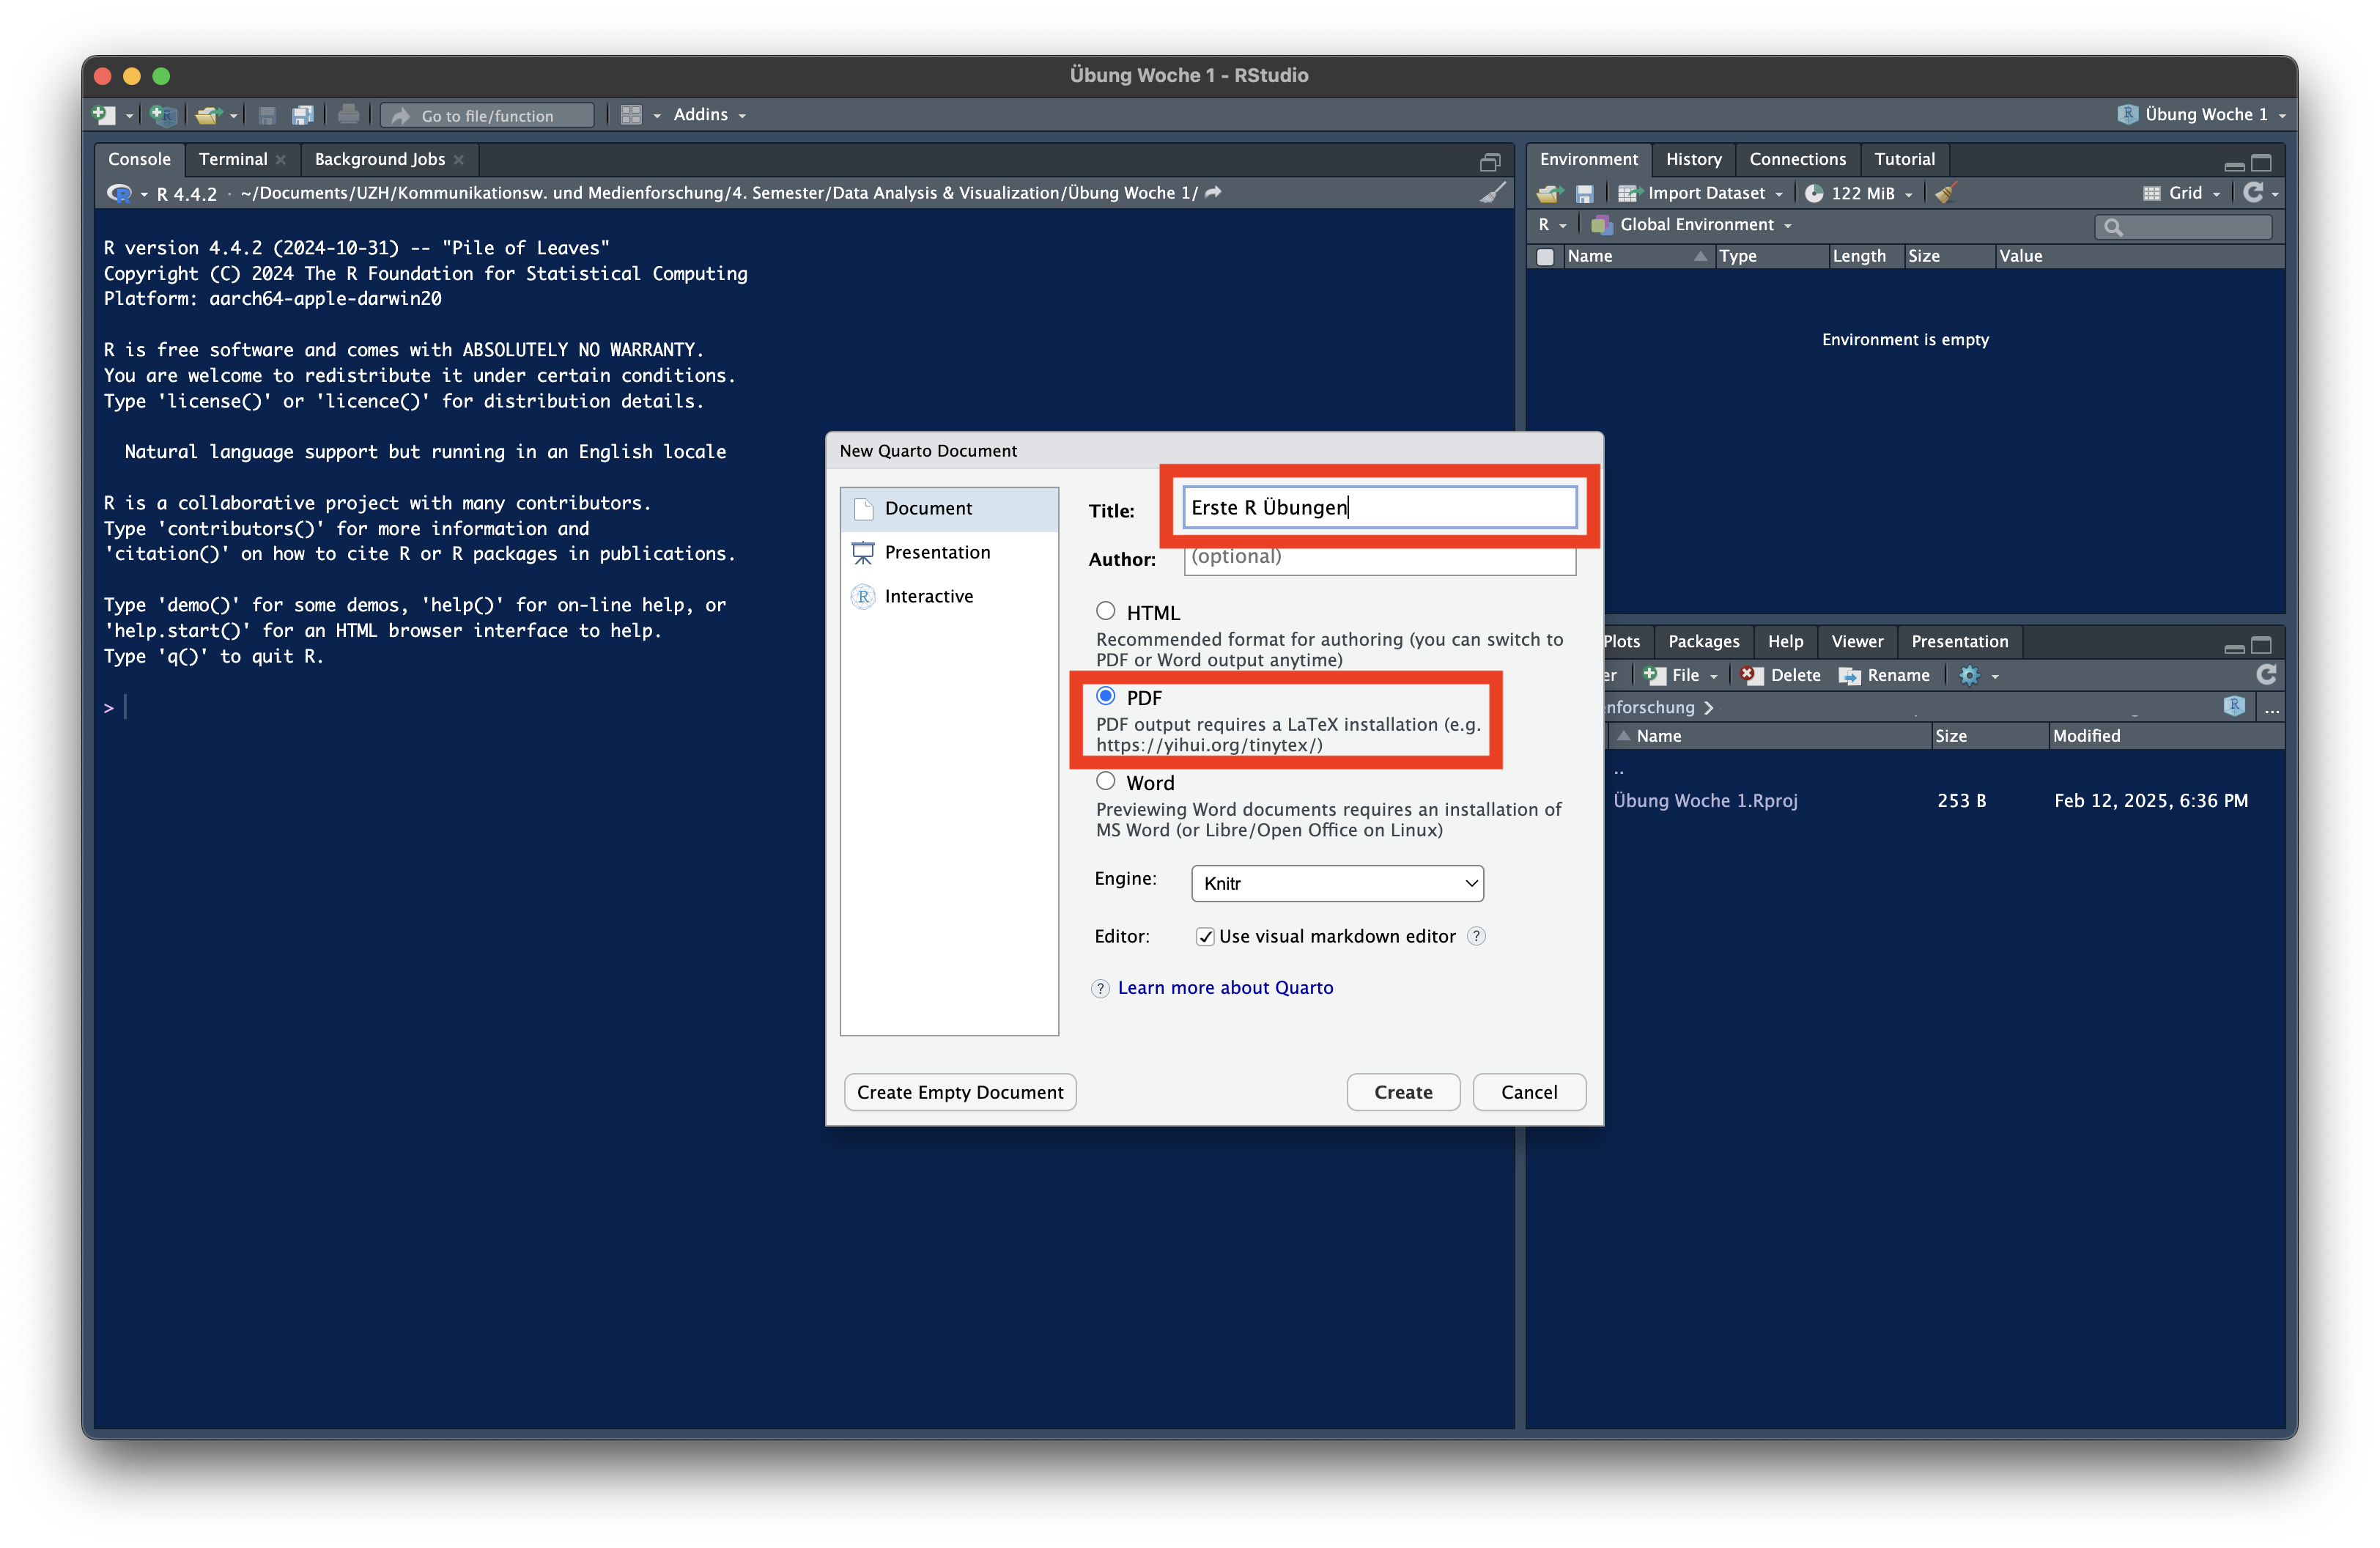Click the Workspace Panes grid icon
The image size is (2380, 1548).
point(631,115)
